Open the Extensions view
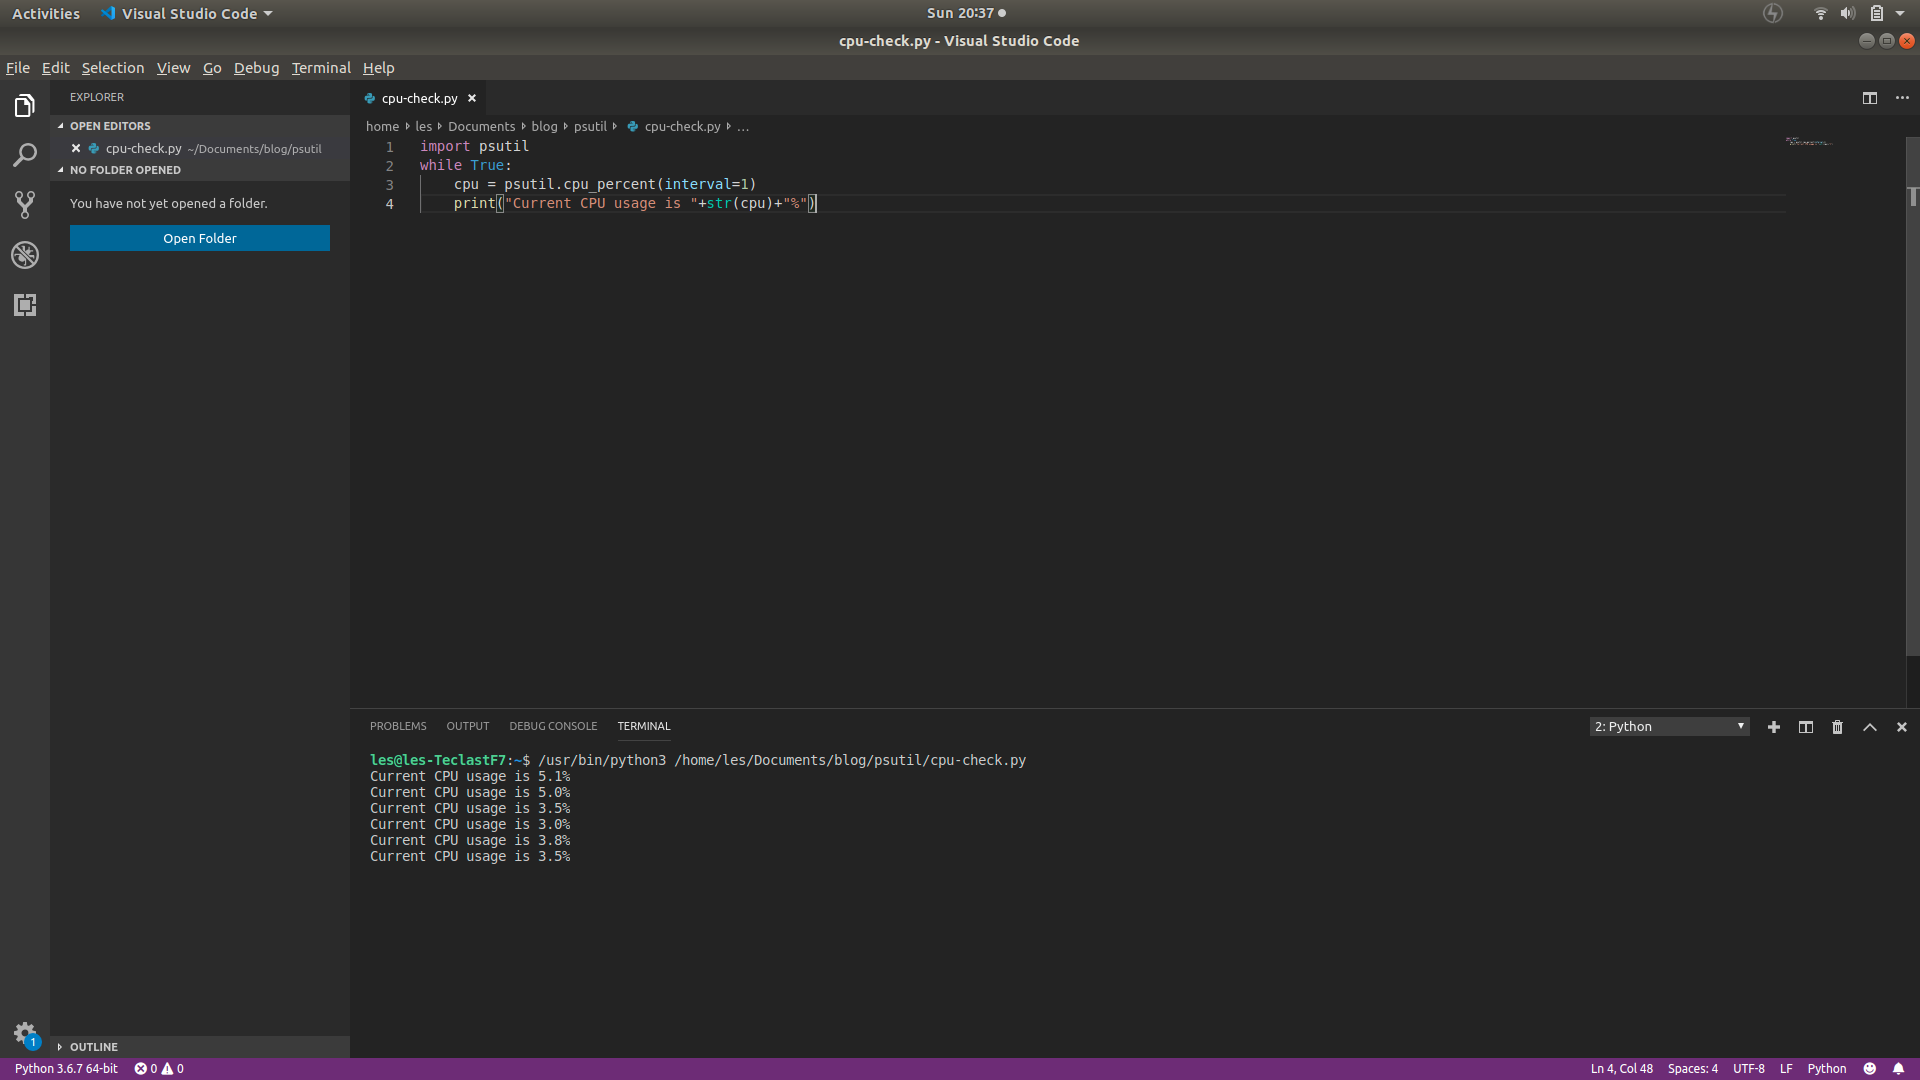The width and height of the screenshot is (1920, 1080). pos(25,305)
